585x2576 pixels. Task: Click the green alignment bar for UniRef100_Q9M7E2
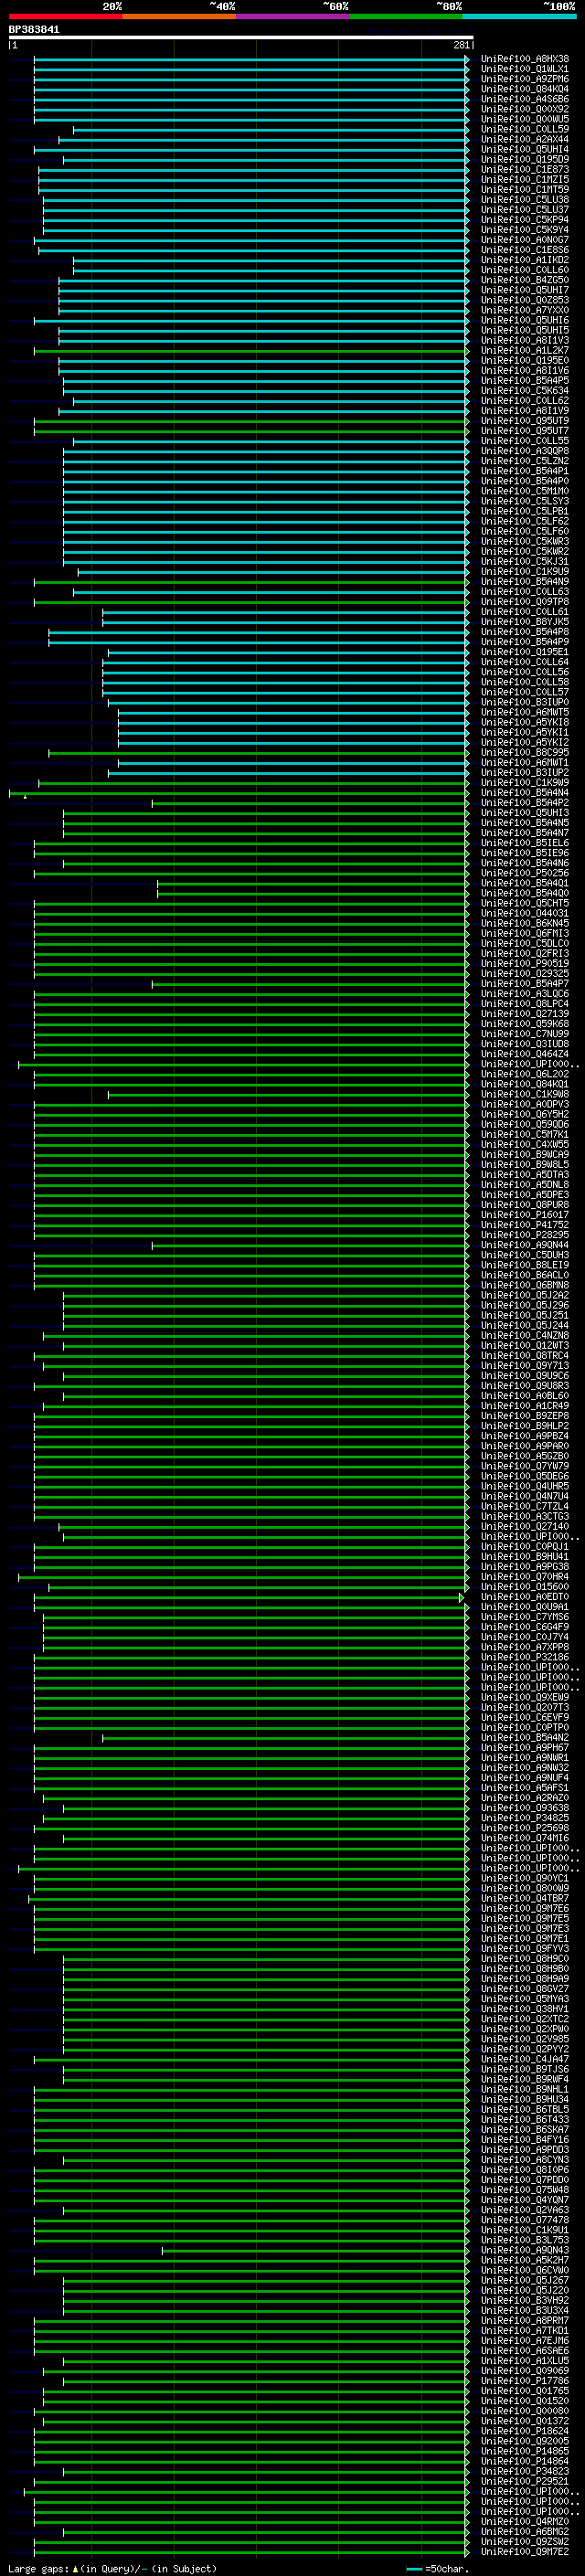point(251,2551)
